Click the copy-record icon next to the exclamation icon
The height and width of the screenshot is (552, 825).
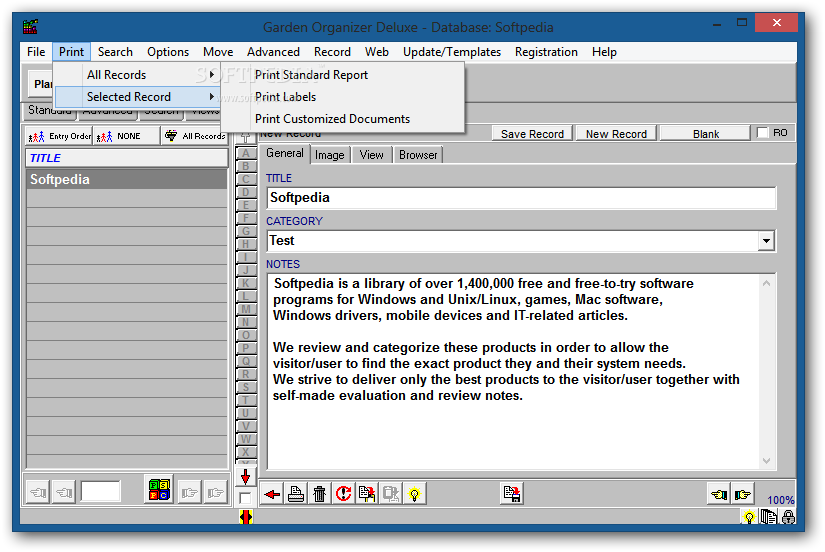(367, 494)
